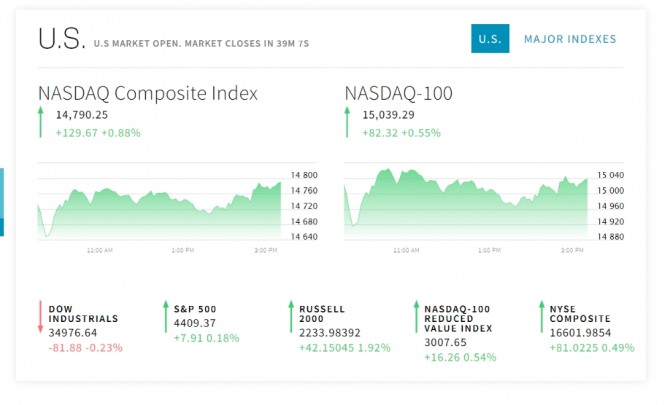Open the NASDAQ-100 Reduced Value Index link
Viewport: 670px width, 405px height.
[458, 318]
